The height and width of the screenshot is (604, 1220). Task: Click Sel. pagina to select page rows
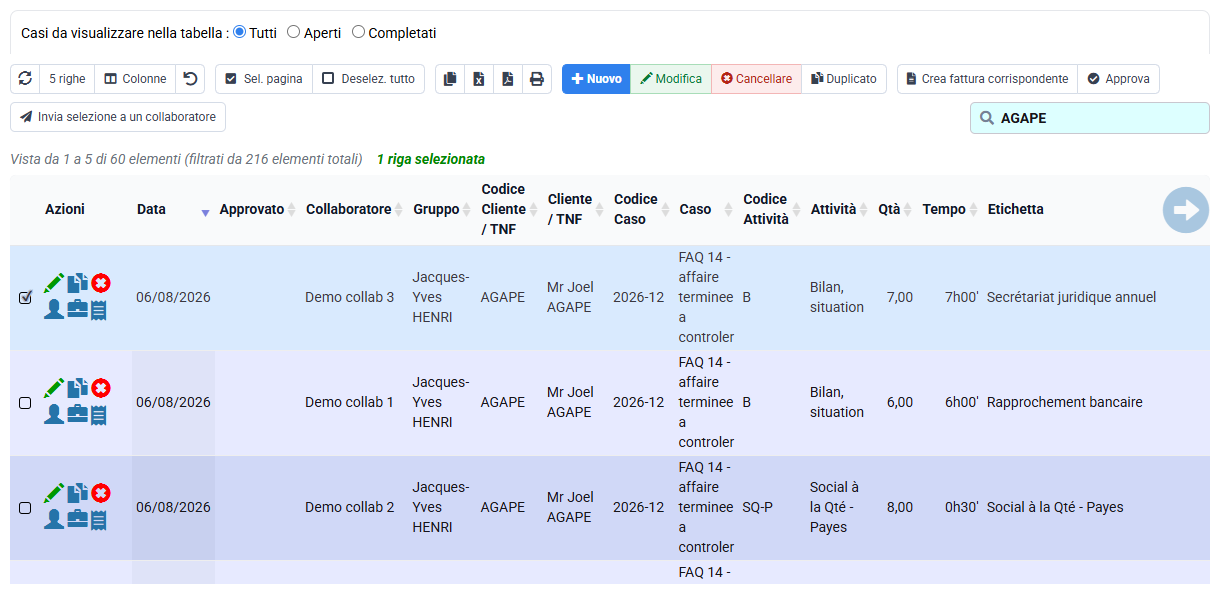click(x=264, y=79)
